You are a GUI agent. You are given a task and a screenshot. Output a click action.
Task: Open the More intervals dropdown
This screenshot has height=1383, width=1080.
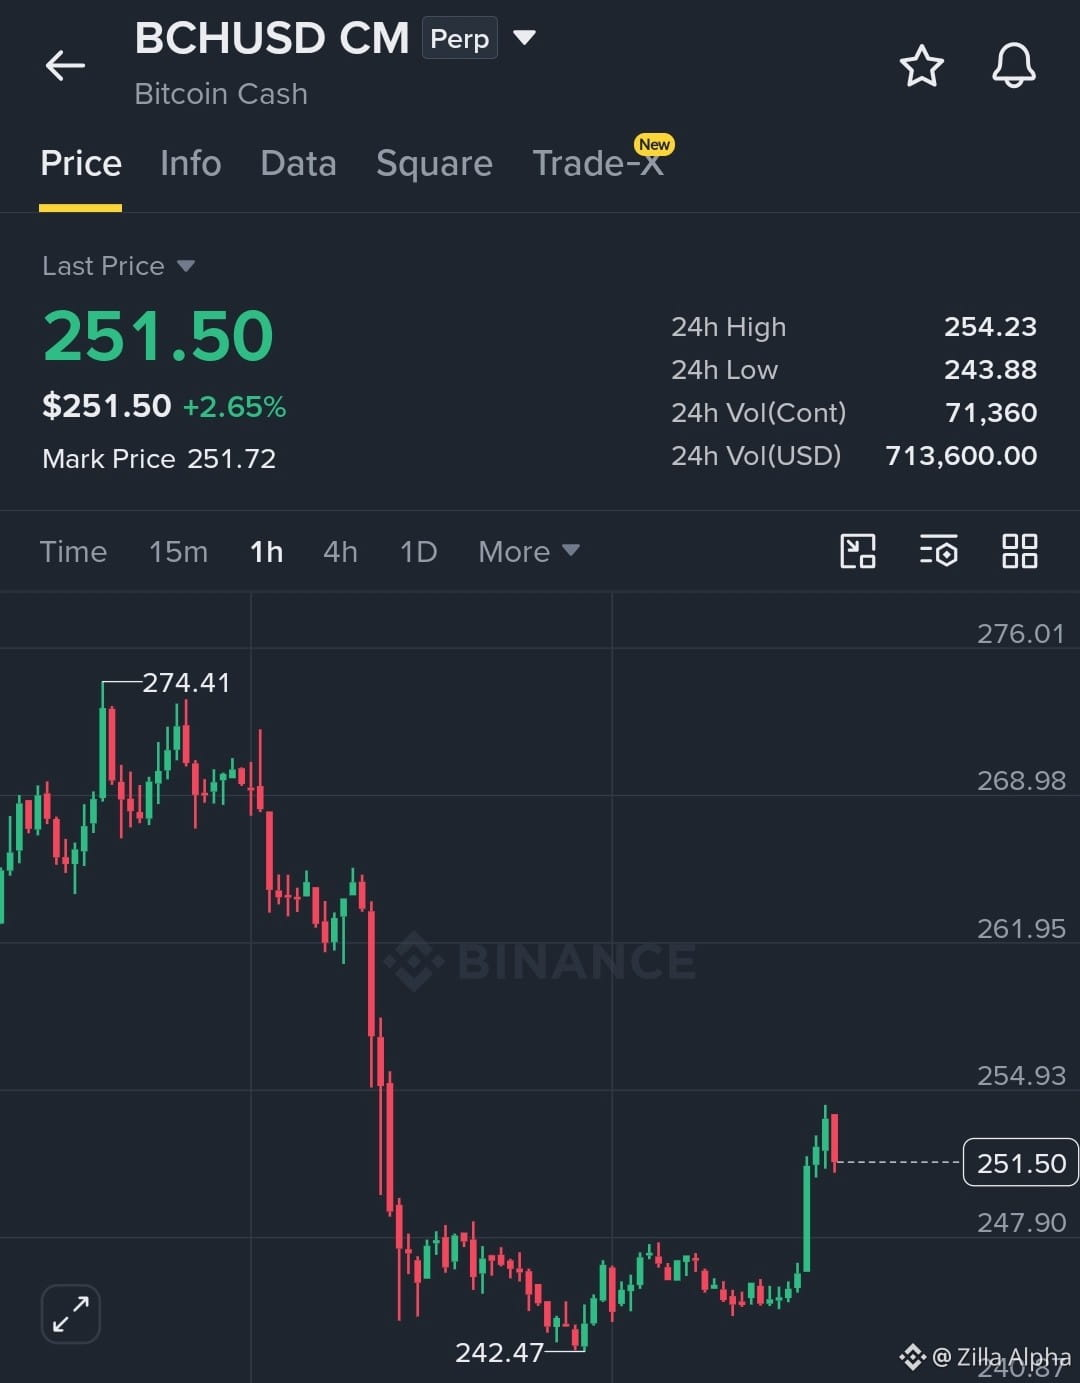pyautogui.click(x=529, y=552)
